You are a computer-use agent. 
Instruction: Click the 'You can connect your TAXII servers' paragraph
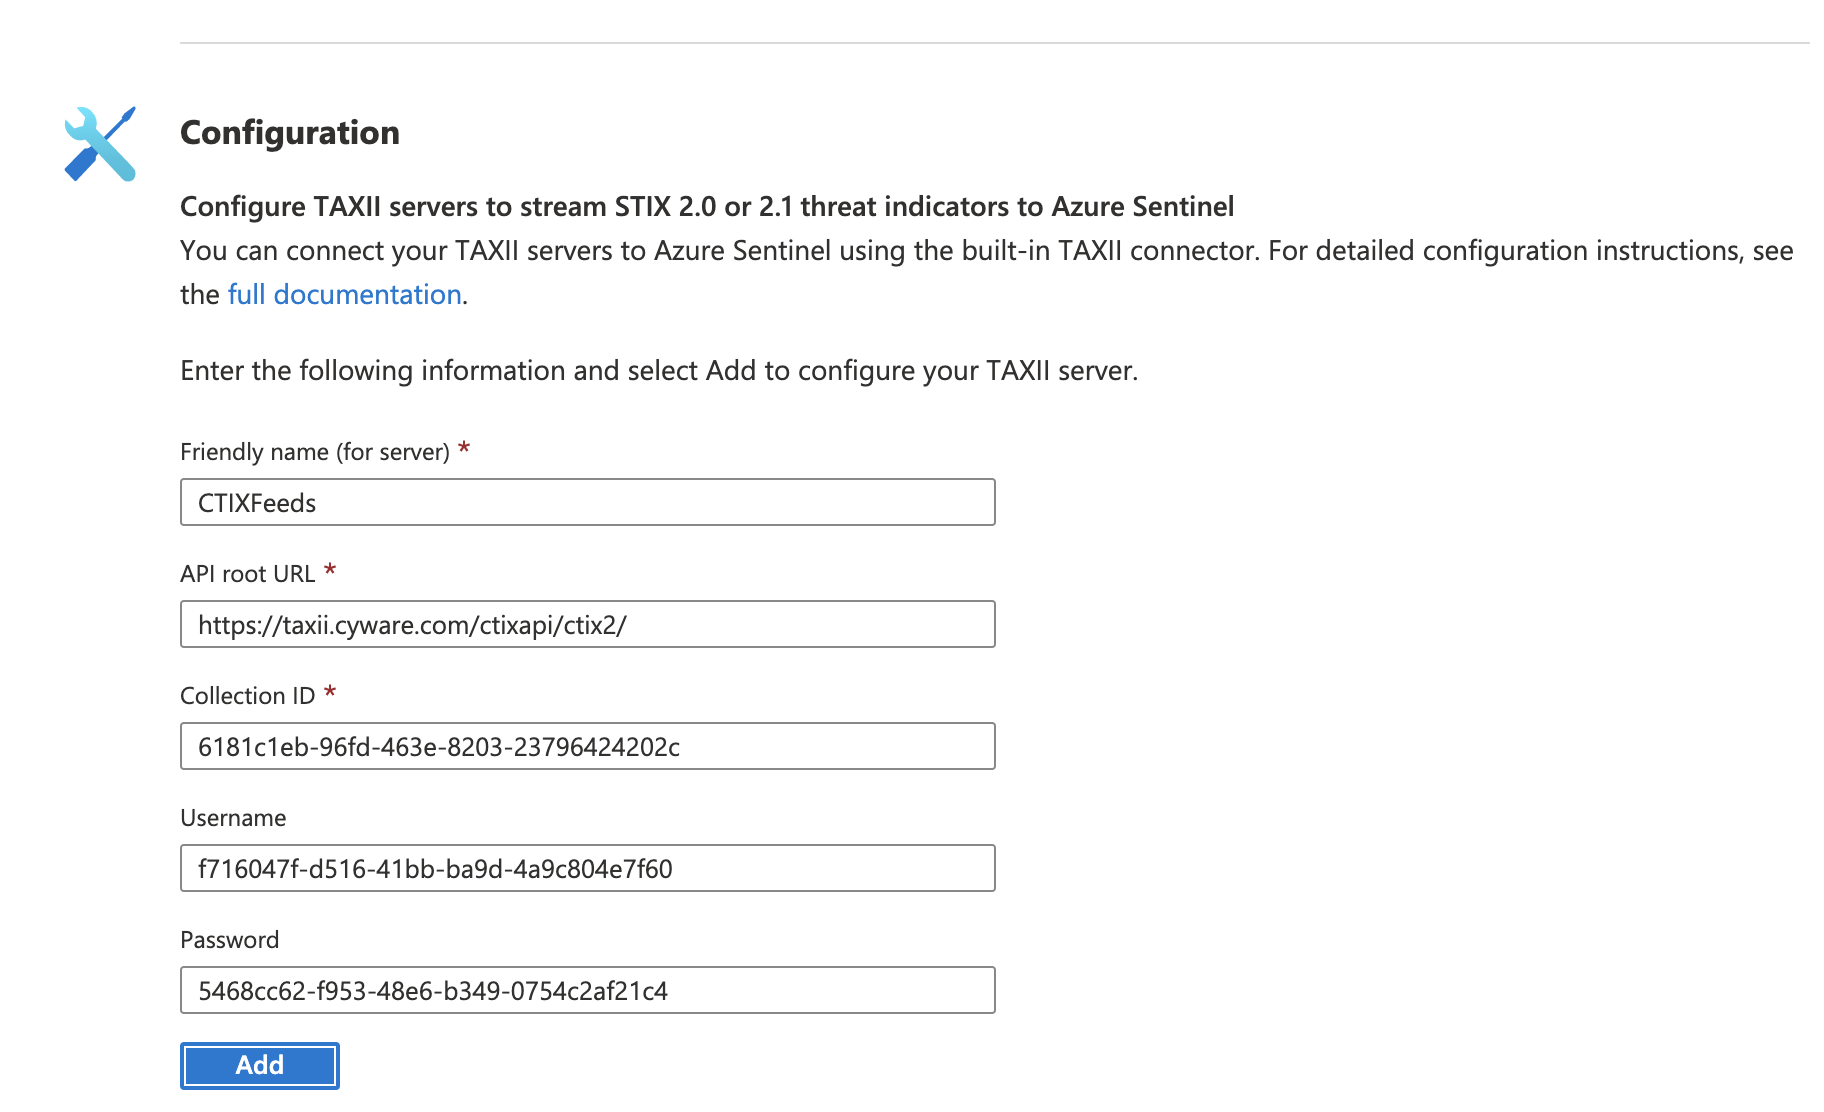[985, 251]
